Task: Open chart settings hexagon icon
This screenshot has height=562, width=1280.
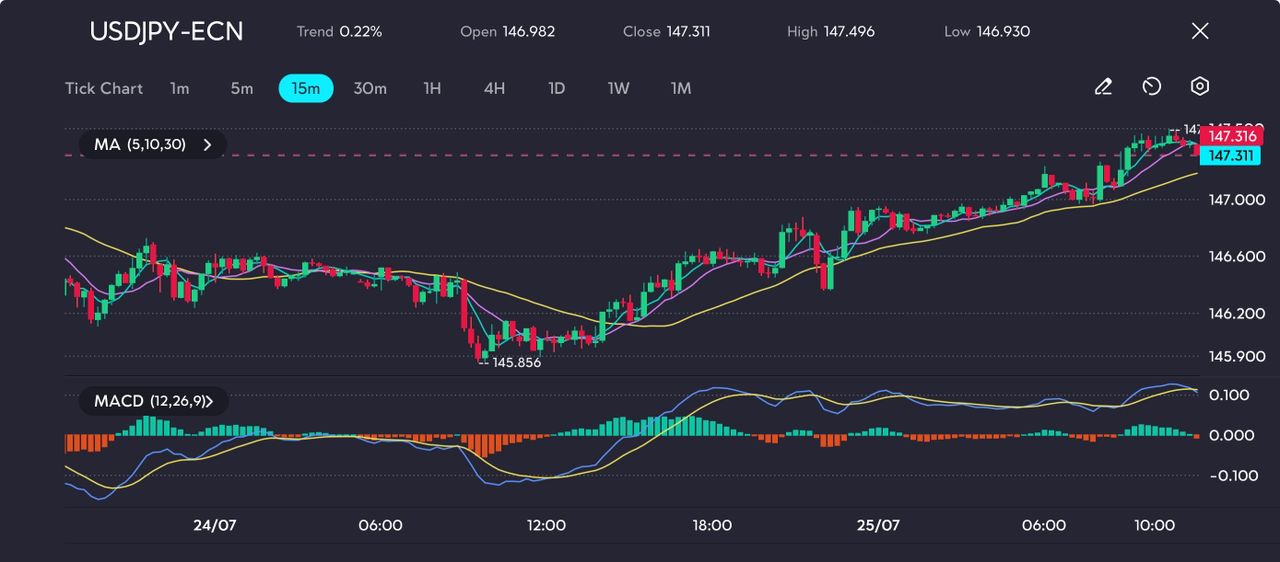Action: tap(1200, 88)
